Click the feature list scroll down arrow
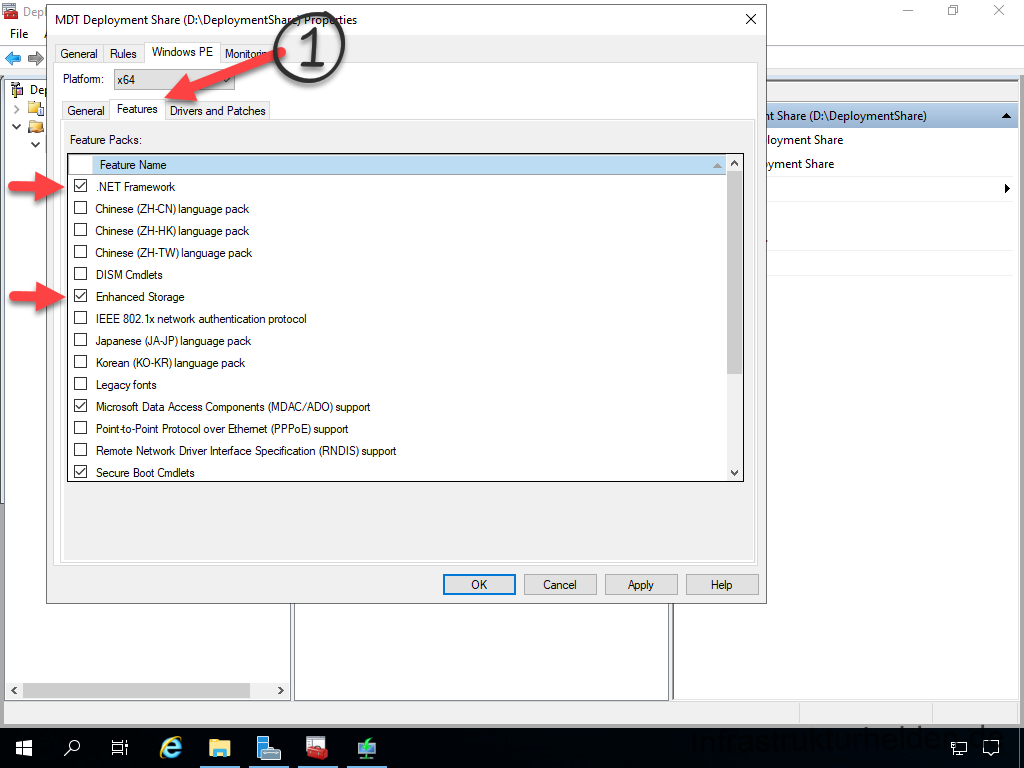1024x768 pixels. (x=735, y=472)
